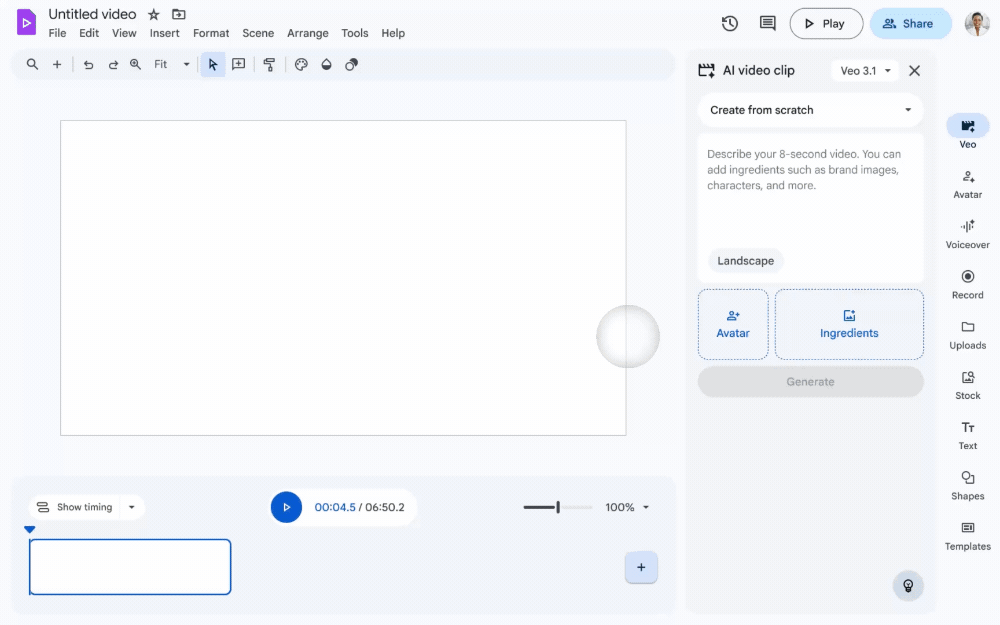
Task: Open the Templates panel
Action: click(x=967, y=534)
